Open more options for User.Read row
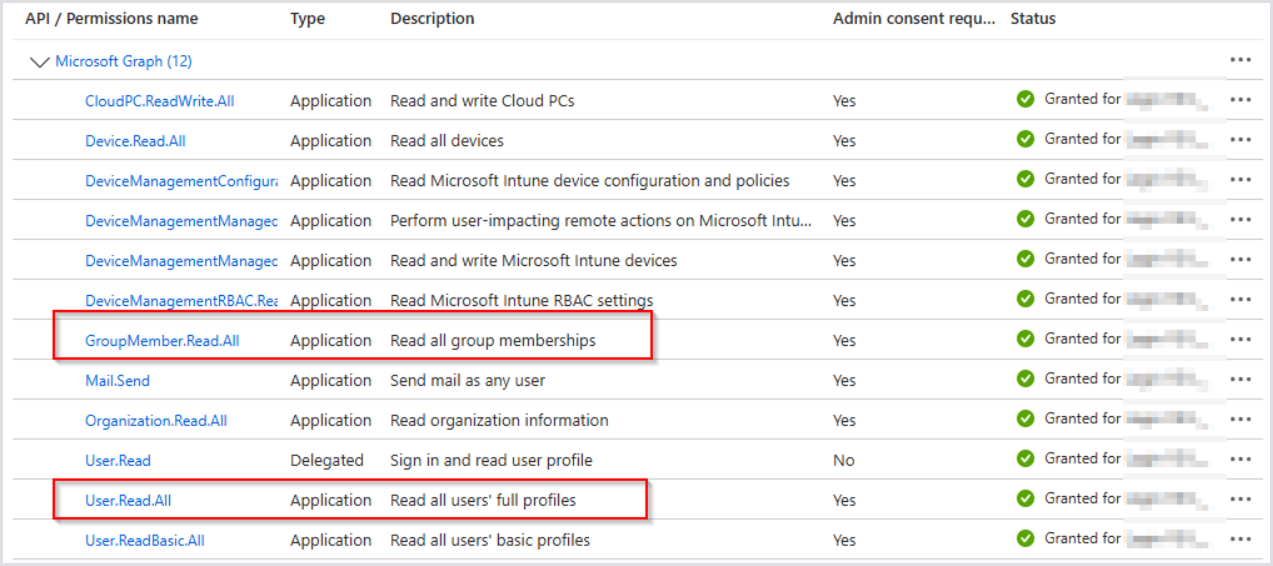This screenshot has width=1273, height=566. click(x=1241, y=460)
